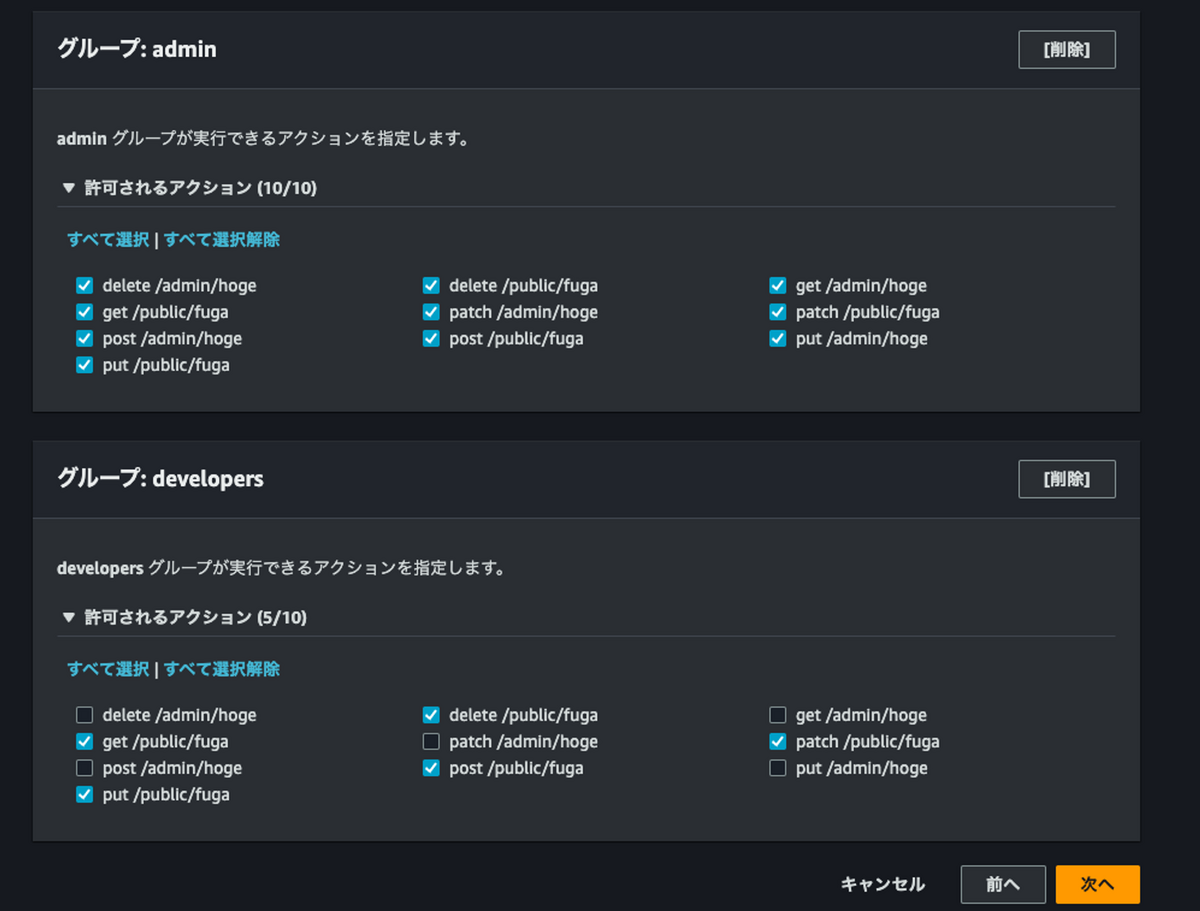The image size is (1200, 911).
Task: Disable patch /admin/hoge for admin group
Action: [430, 312]
